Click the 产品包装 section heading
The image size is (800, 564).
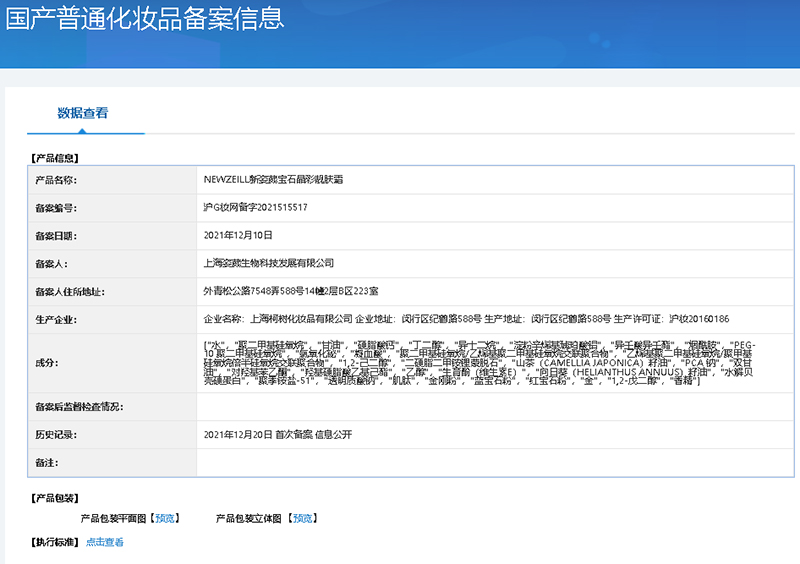(55, 498)
